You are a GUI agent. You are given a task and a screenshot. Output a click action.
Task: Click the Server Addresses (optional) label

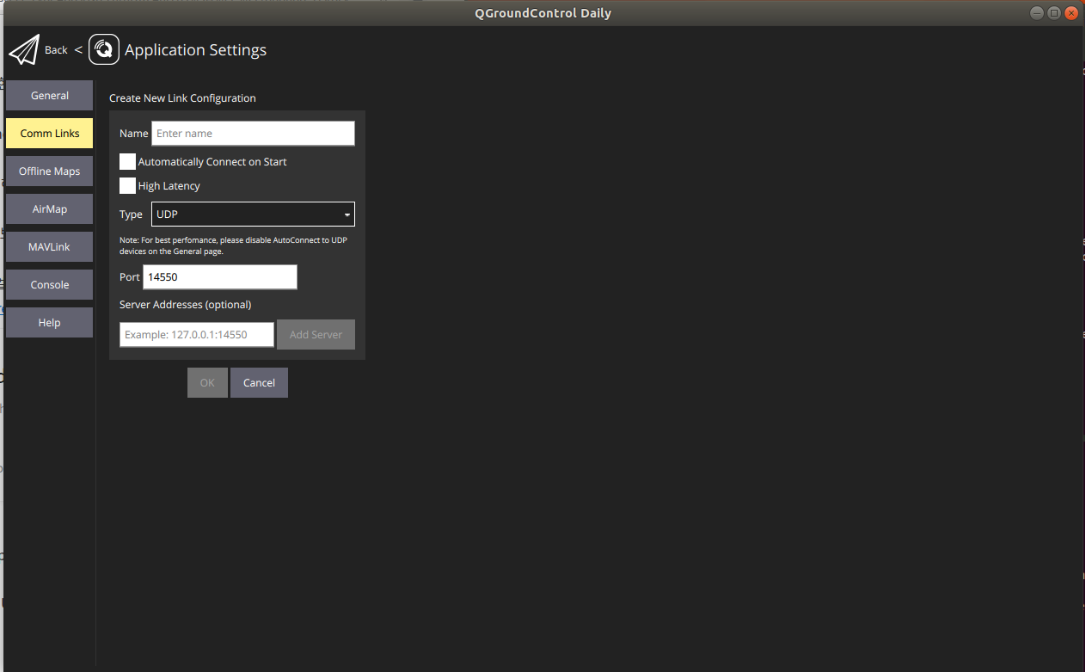coord(185,305)
